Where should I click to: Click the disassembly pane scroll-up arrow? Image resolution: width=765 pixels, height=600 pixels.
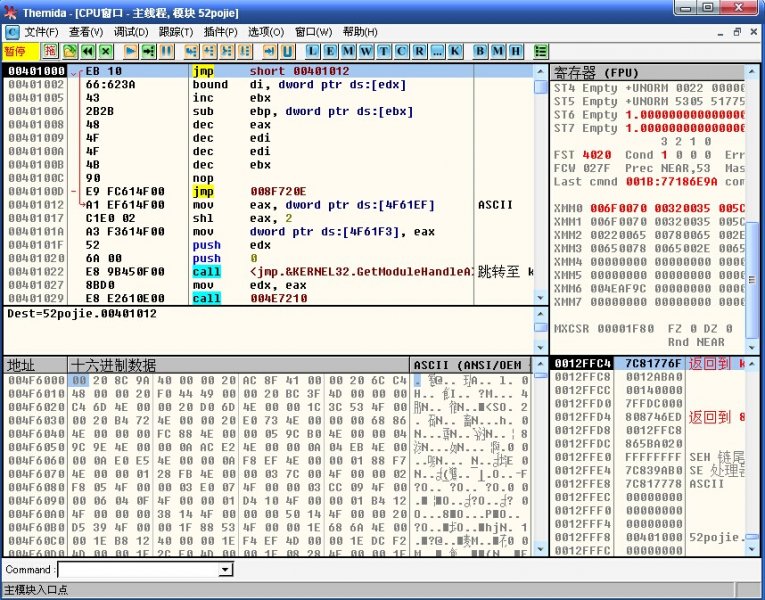click(x=541, y=71)
